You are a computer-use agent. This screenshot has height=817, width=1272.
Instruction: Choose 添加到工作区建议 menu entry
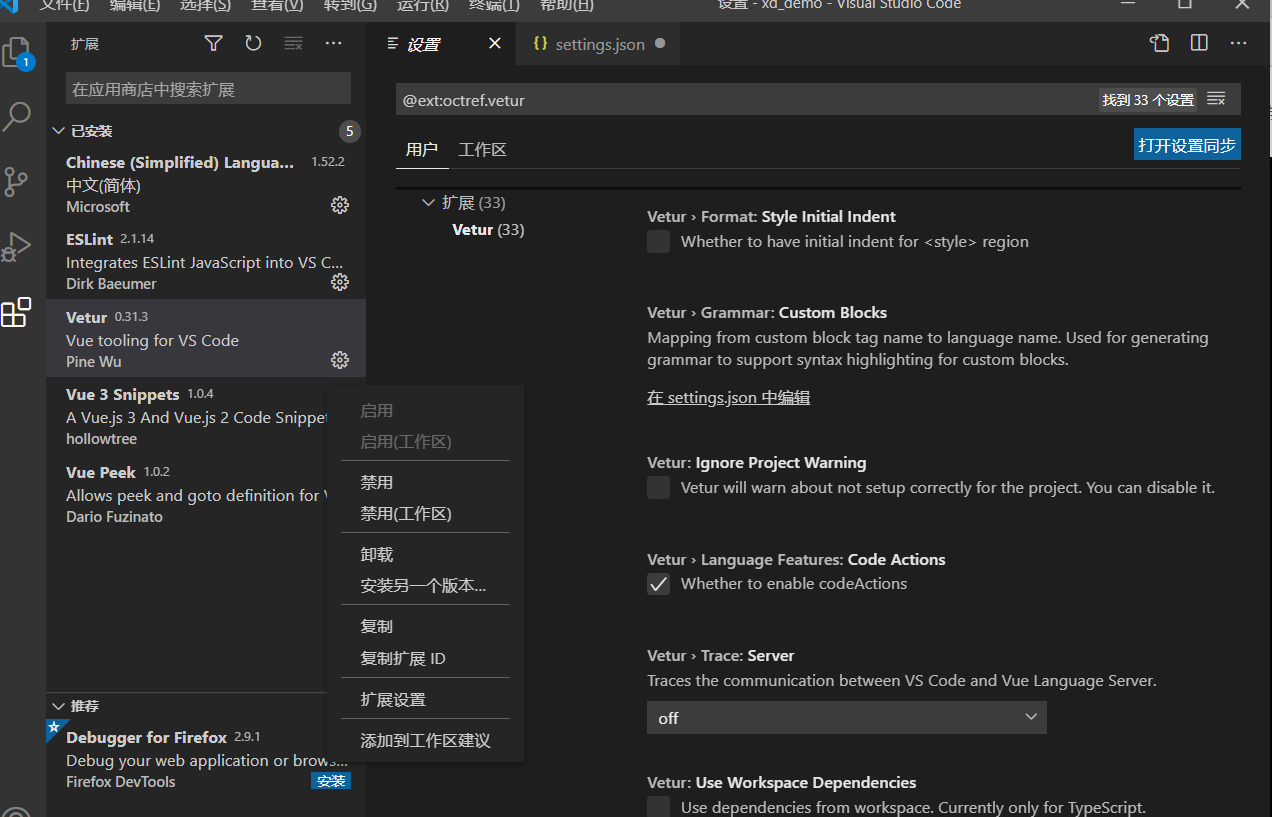coord(425,741)
